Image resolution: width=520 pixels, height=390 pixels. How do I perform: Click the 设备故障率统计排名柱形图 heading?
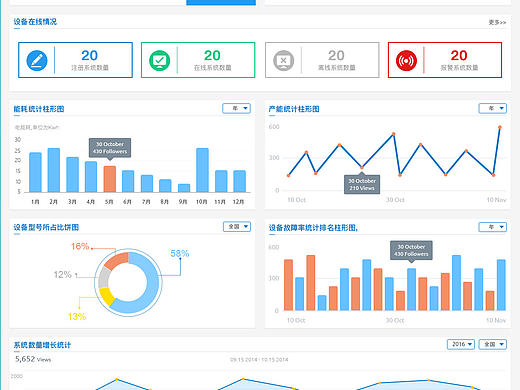point(313,228)
